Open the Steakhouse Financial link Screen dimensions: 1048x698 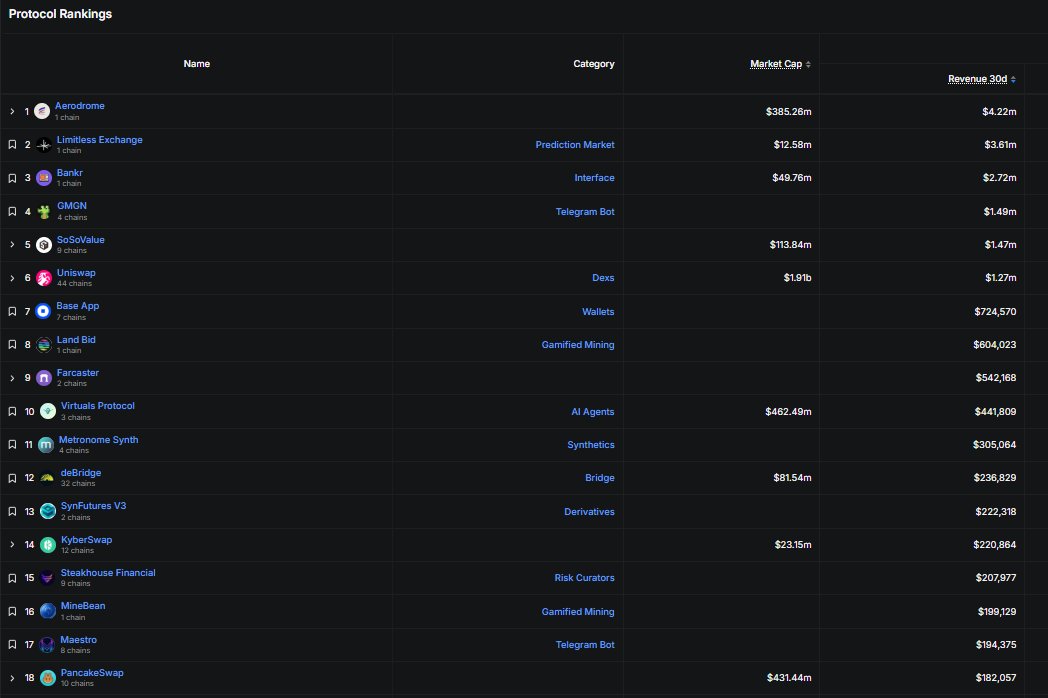[x=108, y=572]
